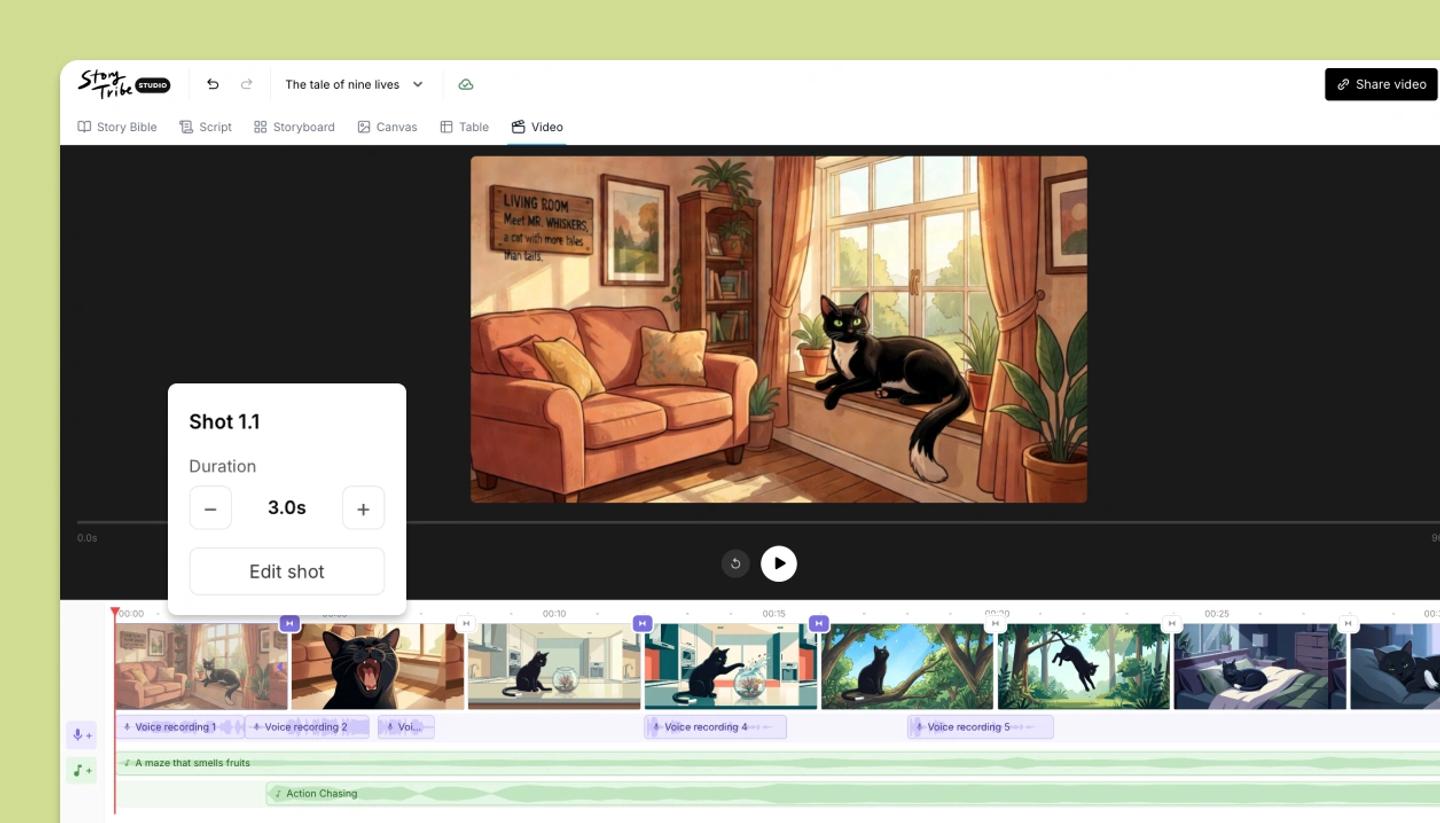The height and width of the screenshot is (823, 1440).
Task: Select the 'Action Chasing' music clip
Action: pos(853,794)
